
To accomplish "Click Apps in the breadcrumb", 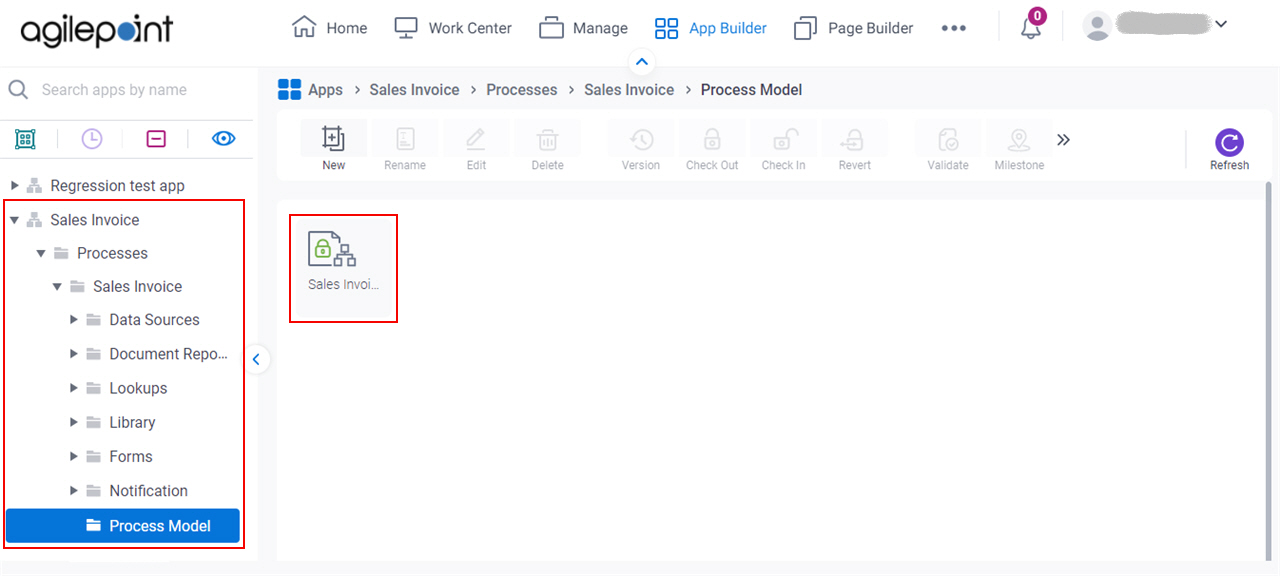I will click(x=325, y=90).
